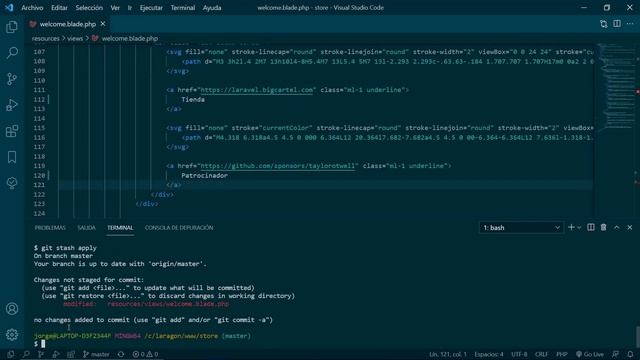Open the Ver menu
This screenshot has height=360, width=640.
click(x=115, y=8)
